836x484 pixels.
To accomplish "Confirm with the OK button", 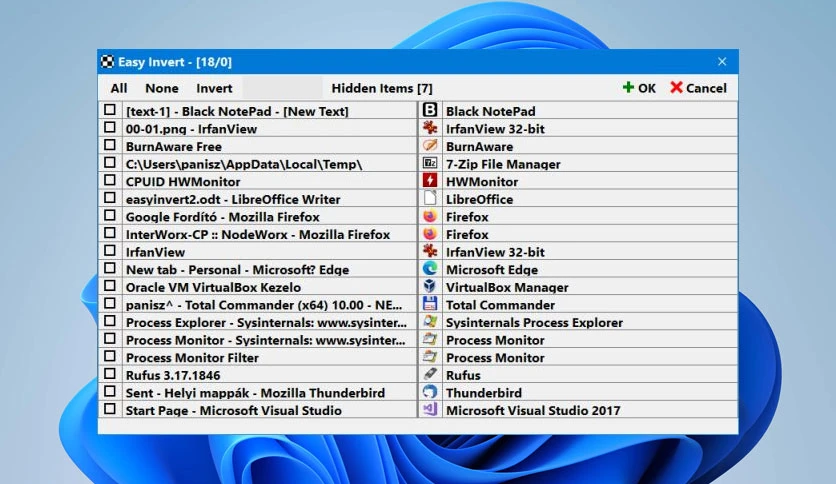I will (639, 88).
